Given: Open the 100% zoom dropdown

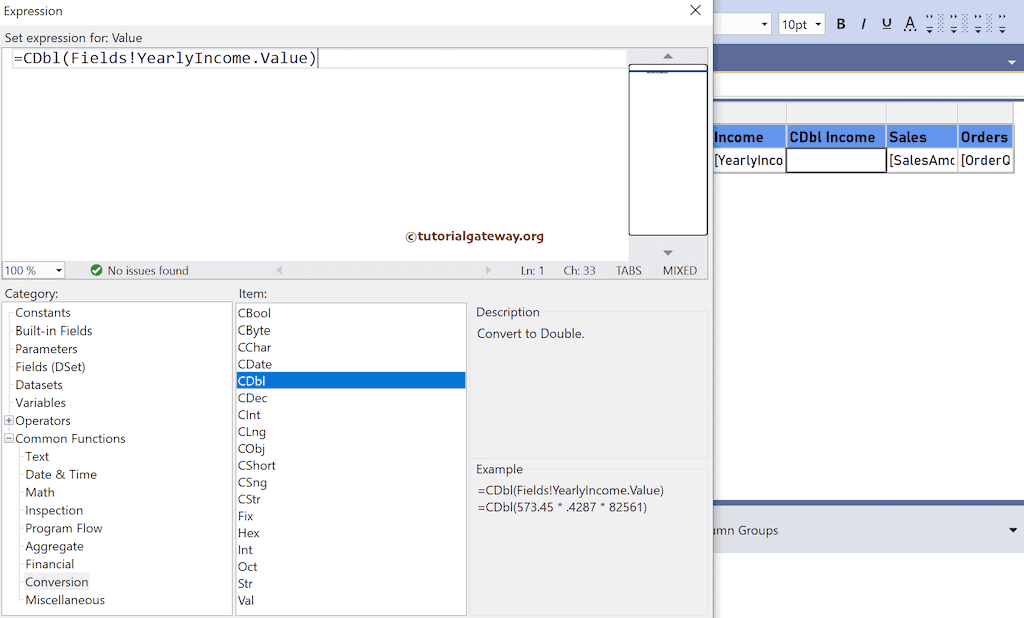Looking at the screenshot, I should click(57, 269).
